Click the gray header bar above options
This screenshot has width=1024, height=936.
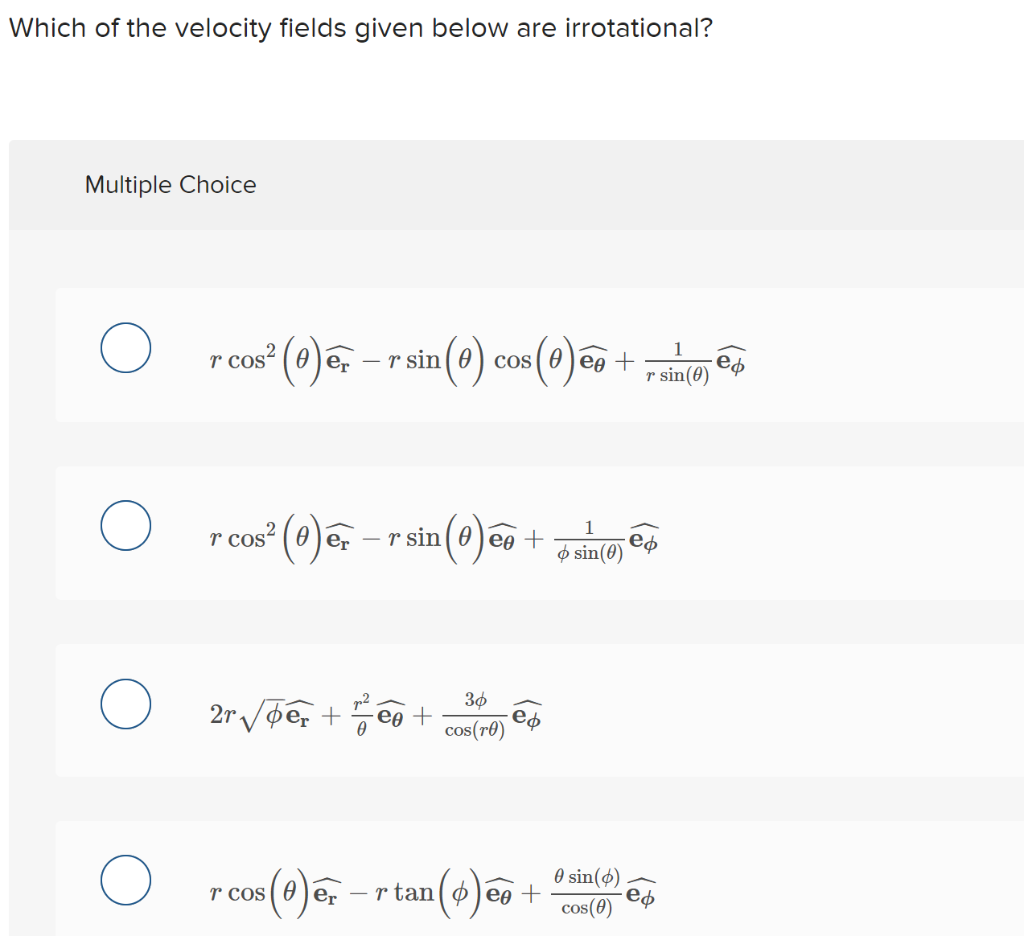512,184
